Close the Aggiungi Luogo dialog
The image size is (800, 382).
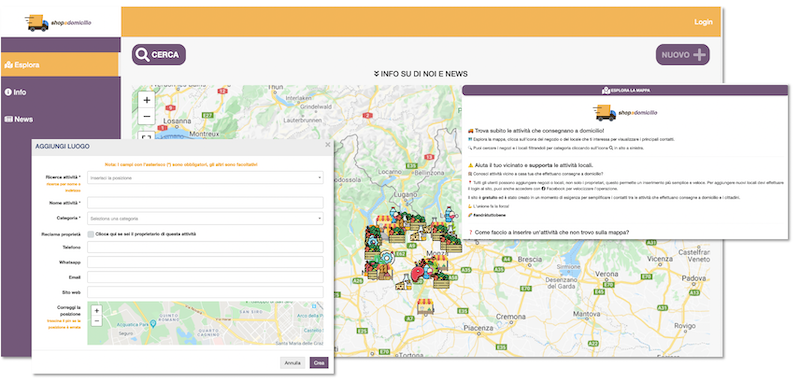pos(328,145)
